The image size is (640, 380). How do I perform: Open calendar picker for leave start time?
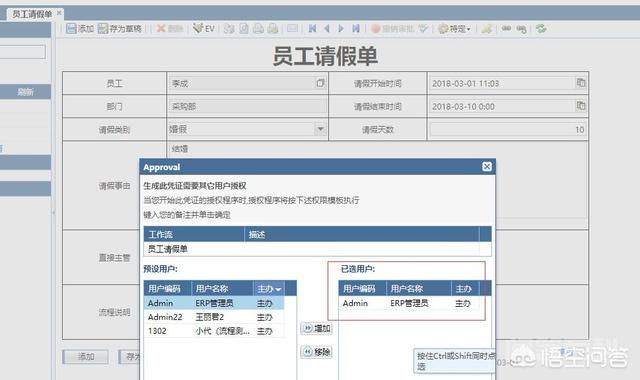point(580,83)
